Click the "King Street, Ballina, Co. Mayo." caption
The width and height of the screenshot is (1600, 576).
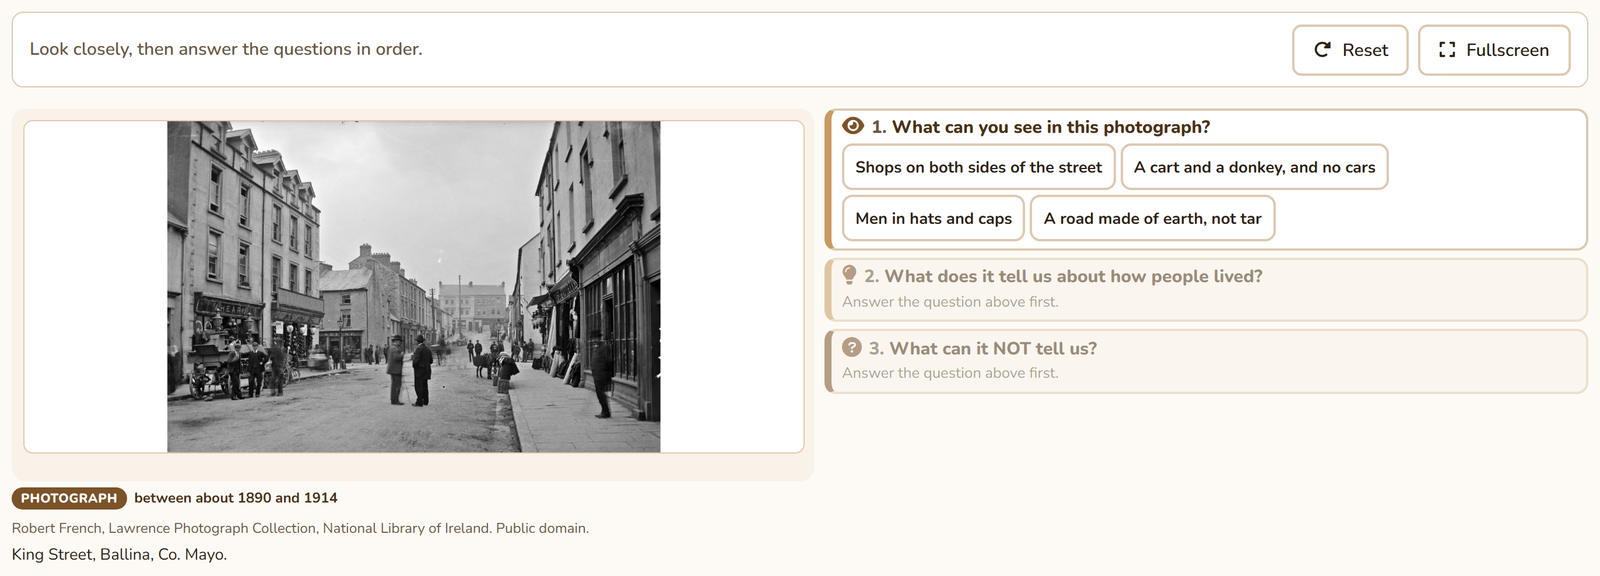coord(119,554)
